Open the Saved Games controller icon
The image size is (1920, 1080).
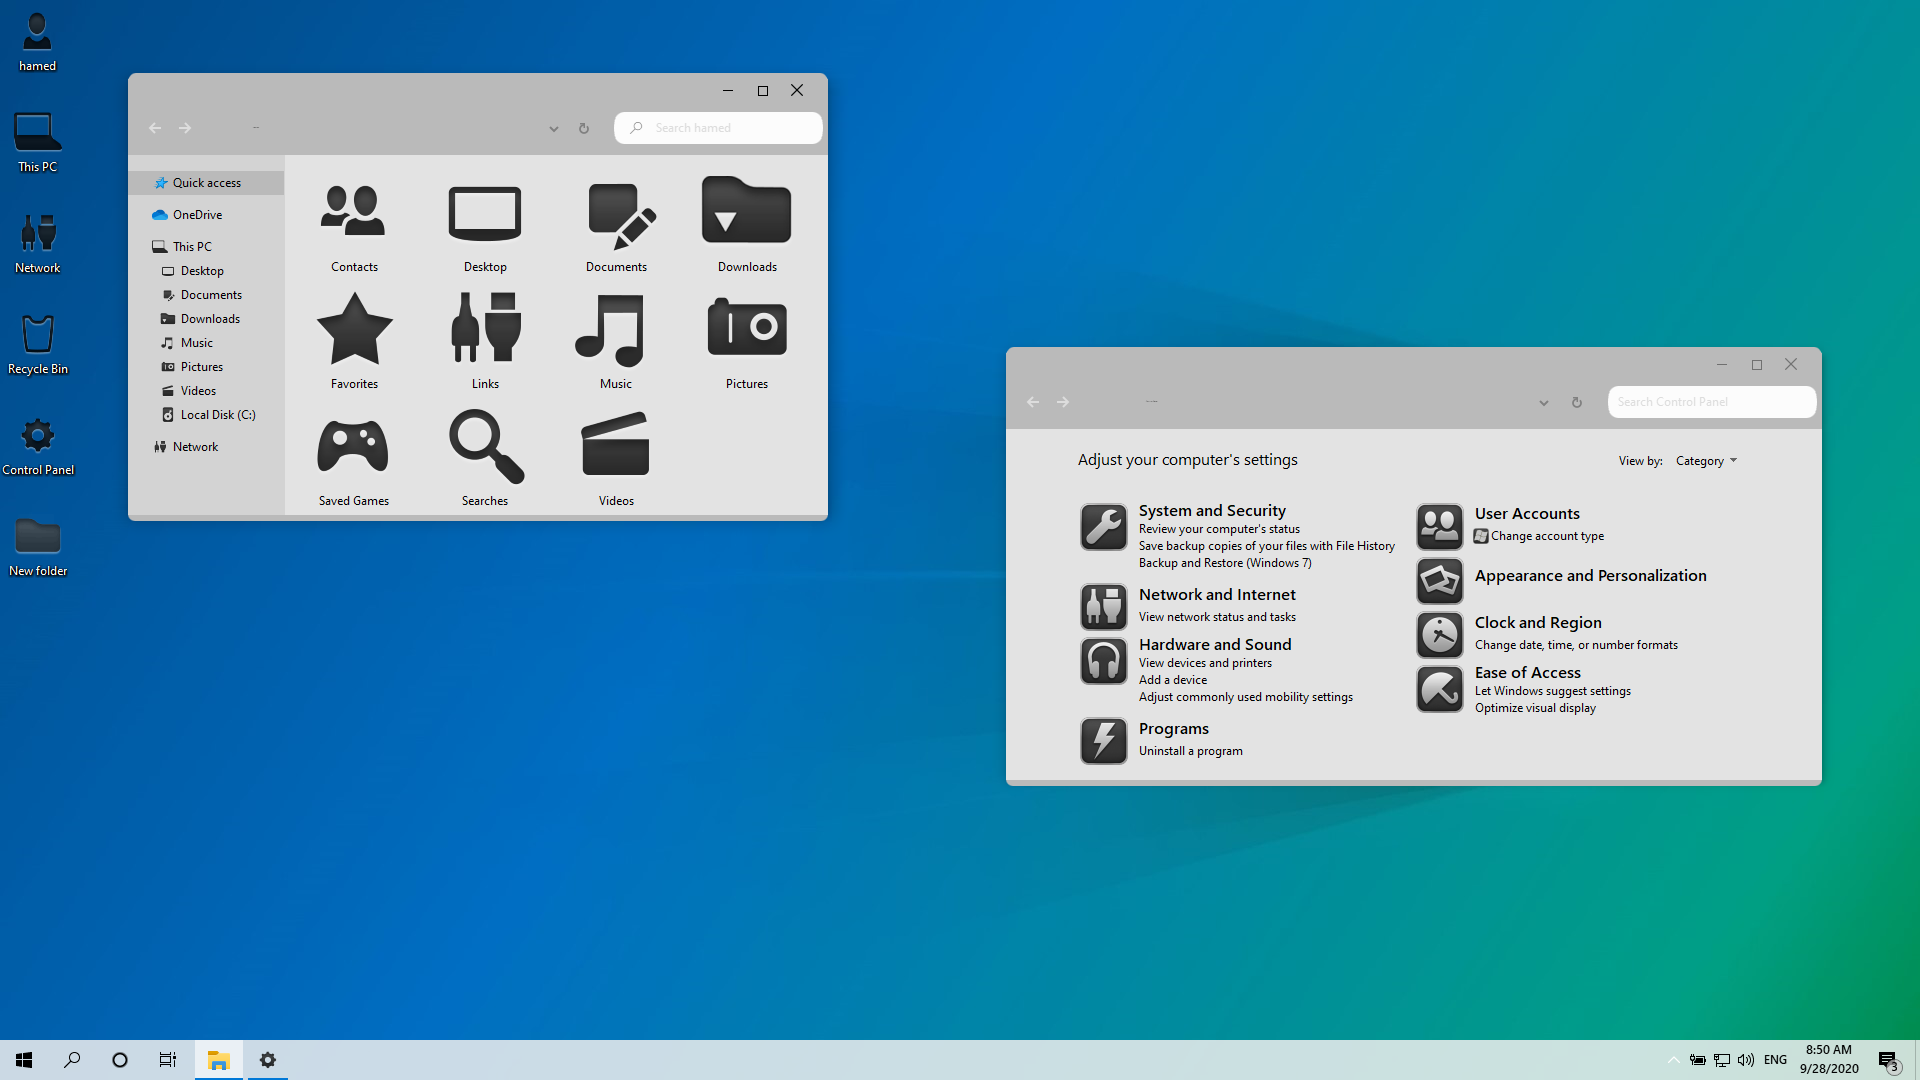click(353, 446)
